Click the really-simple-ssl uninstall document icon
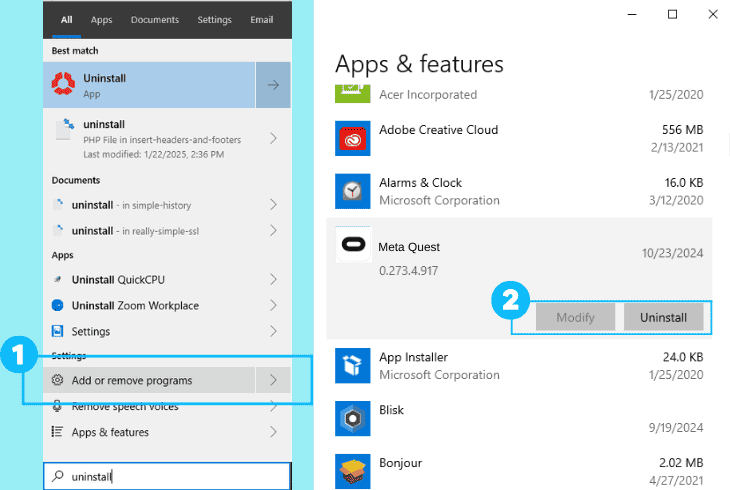The image size is (730, 490). click(58, 230)
